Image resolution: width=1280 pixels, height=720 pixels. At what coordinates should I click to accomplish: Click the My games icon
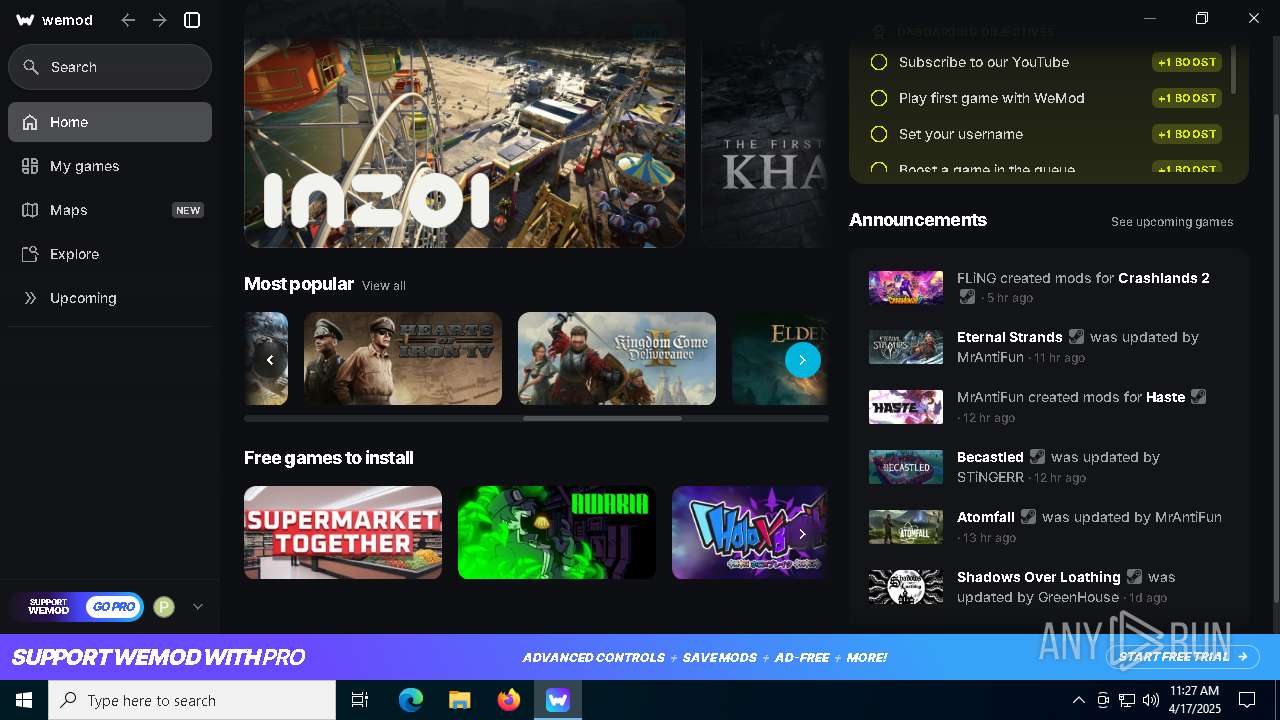point(30,166)
